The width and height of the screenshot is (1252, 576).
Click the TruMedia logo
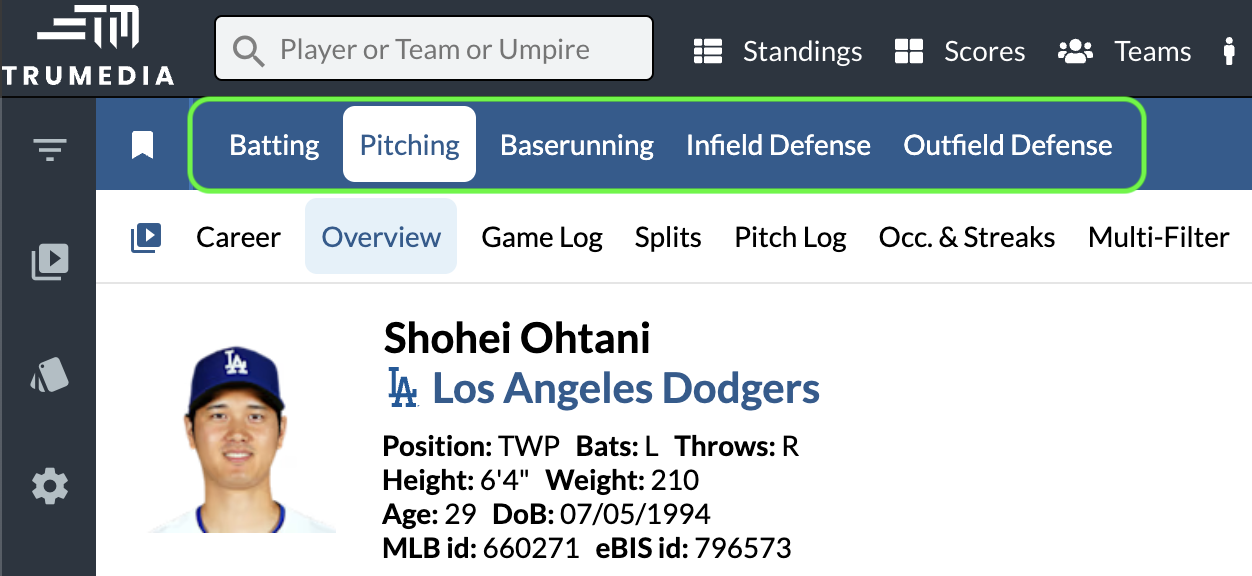88,47
